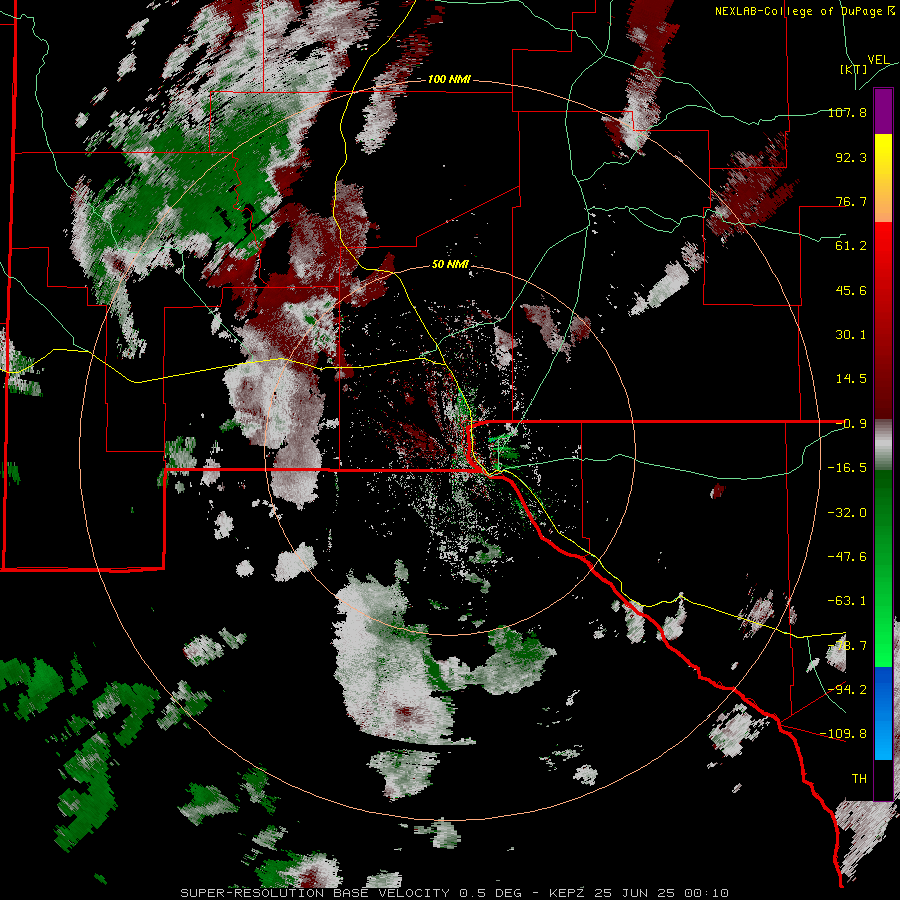Click the VEL legend heading
Image resolution: width=900 pixels, height=900 pixels.
pyautogui.click(x=878, y=60)
